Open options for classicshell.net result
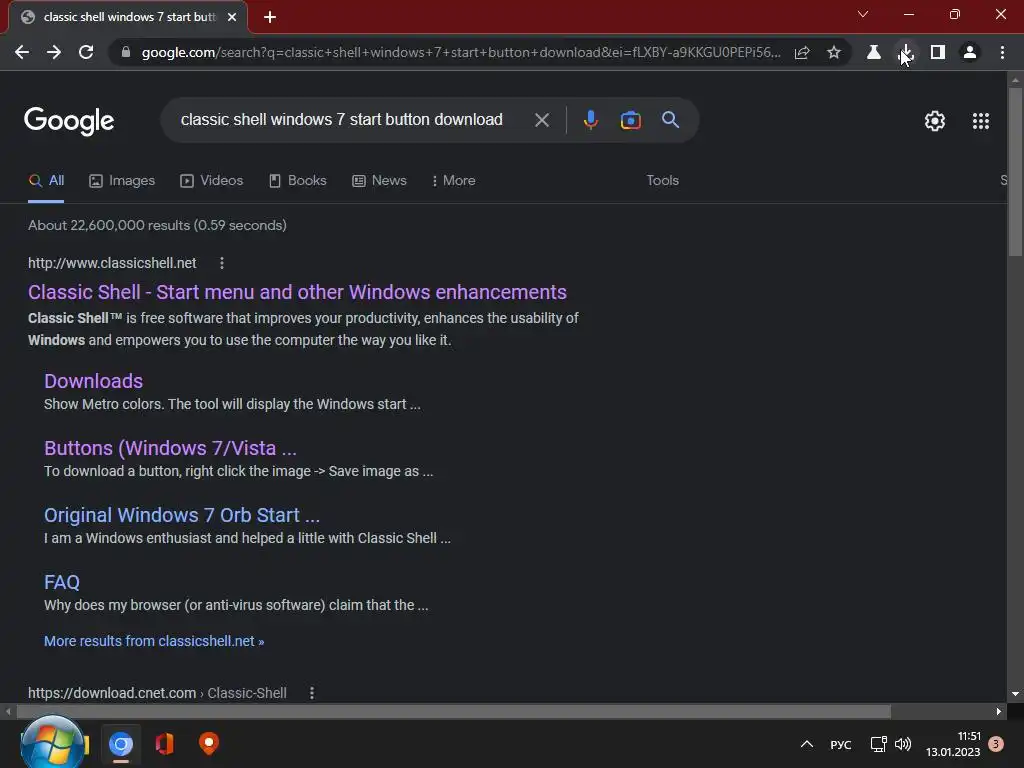 (x=222, y=263)
